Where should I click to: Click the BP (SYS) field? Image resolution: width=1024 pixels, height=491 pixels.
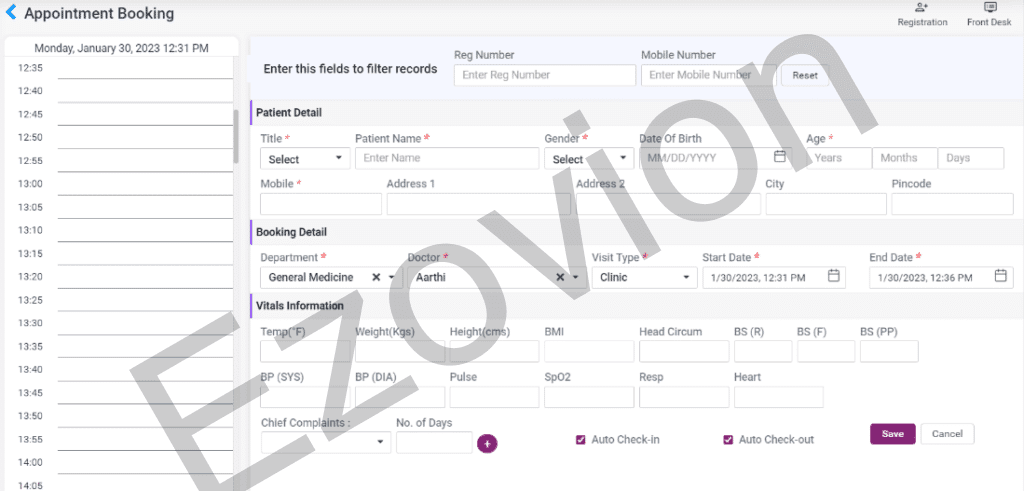click(305, 397)
